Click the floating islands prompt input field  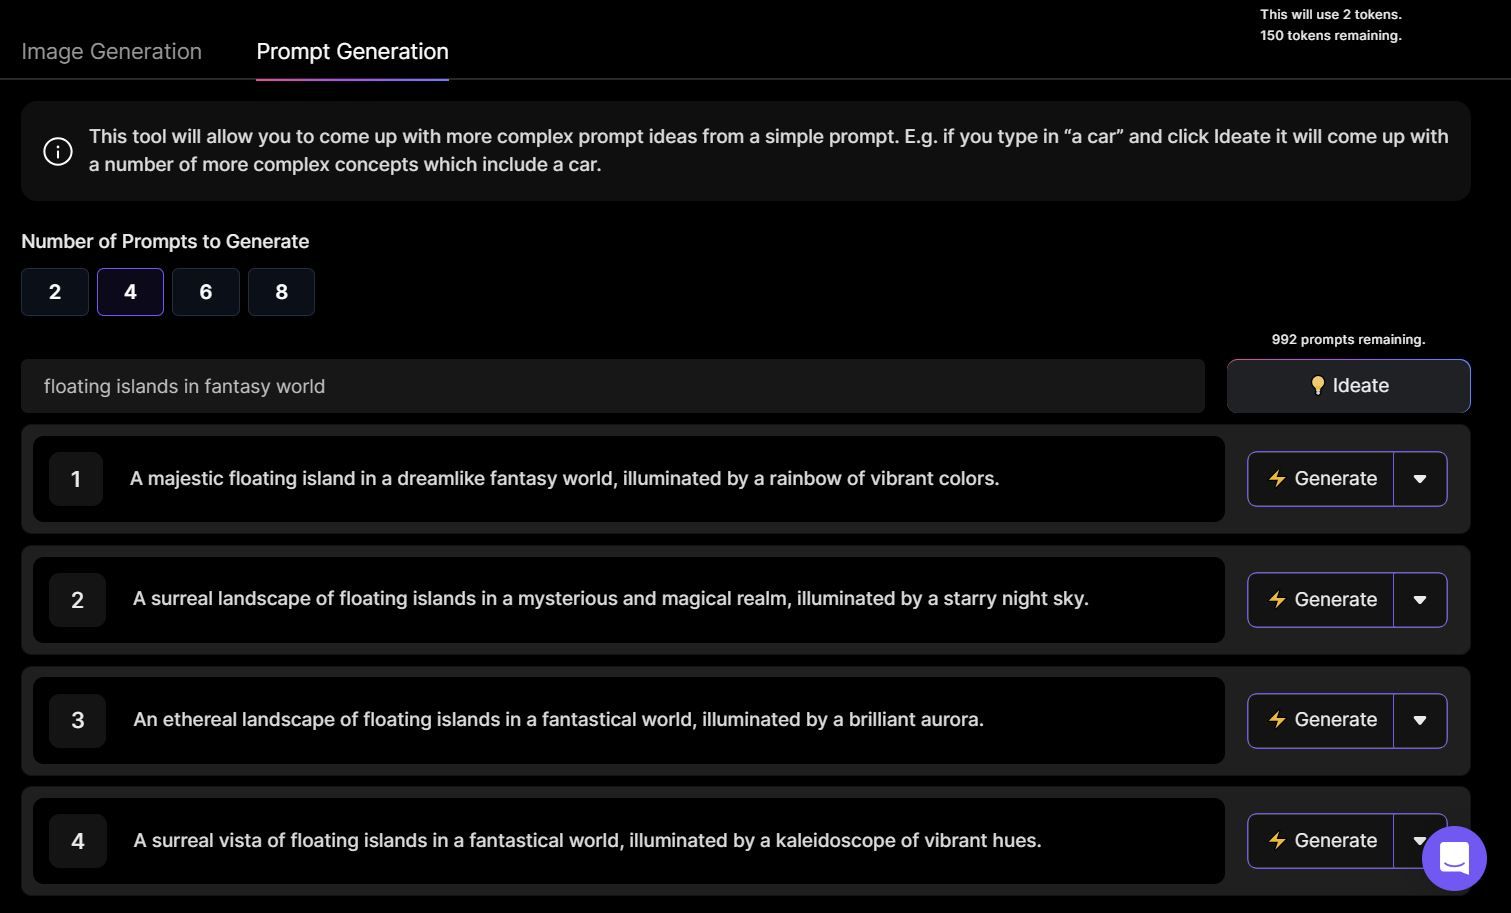tap(612, 386)
